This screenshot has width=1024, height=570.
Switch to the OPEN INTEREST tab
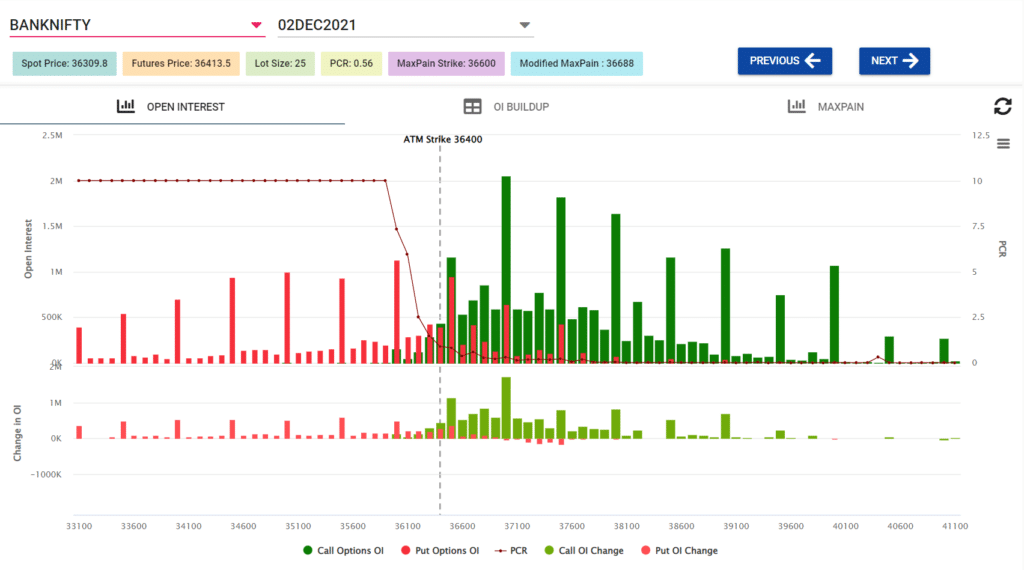click(x=172, y=106)
